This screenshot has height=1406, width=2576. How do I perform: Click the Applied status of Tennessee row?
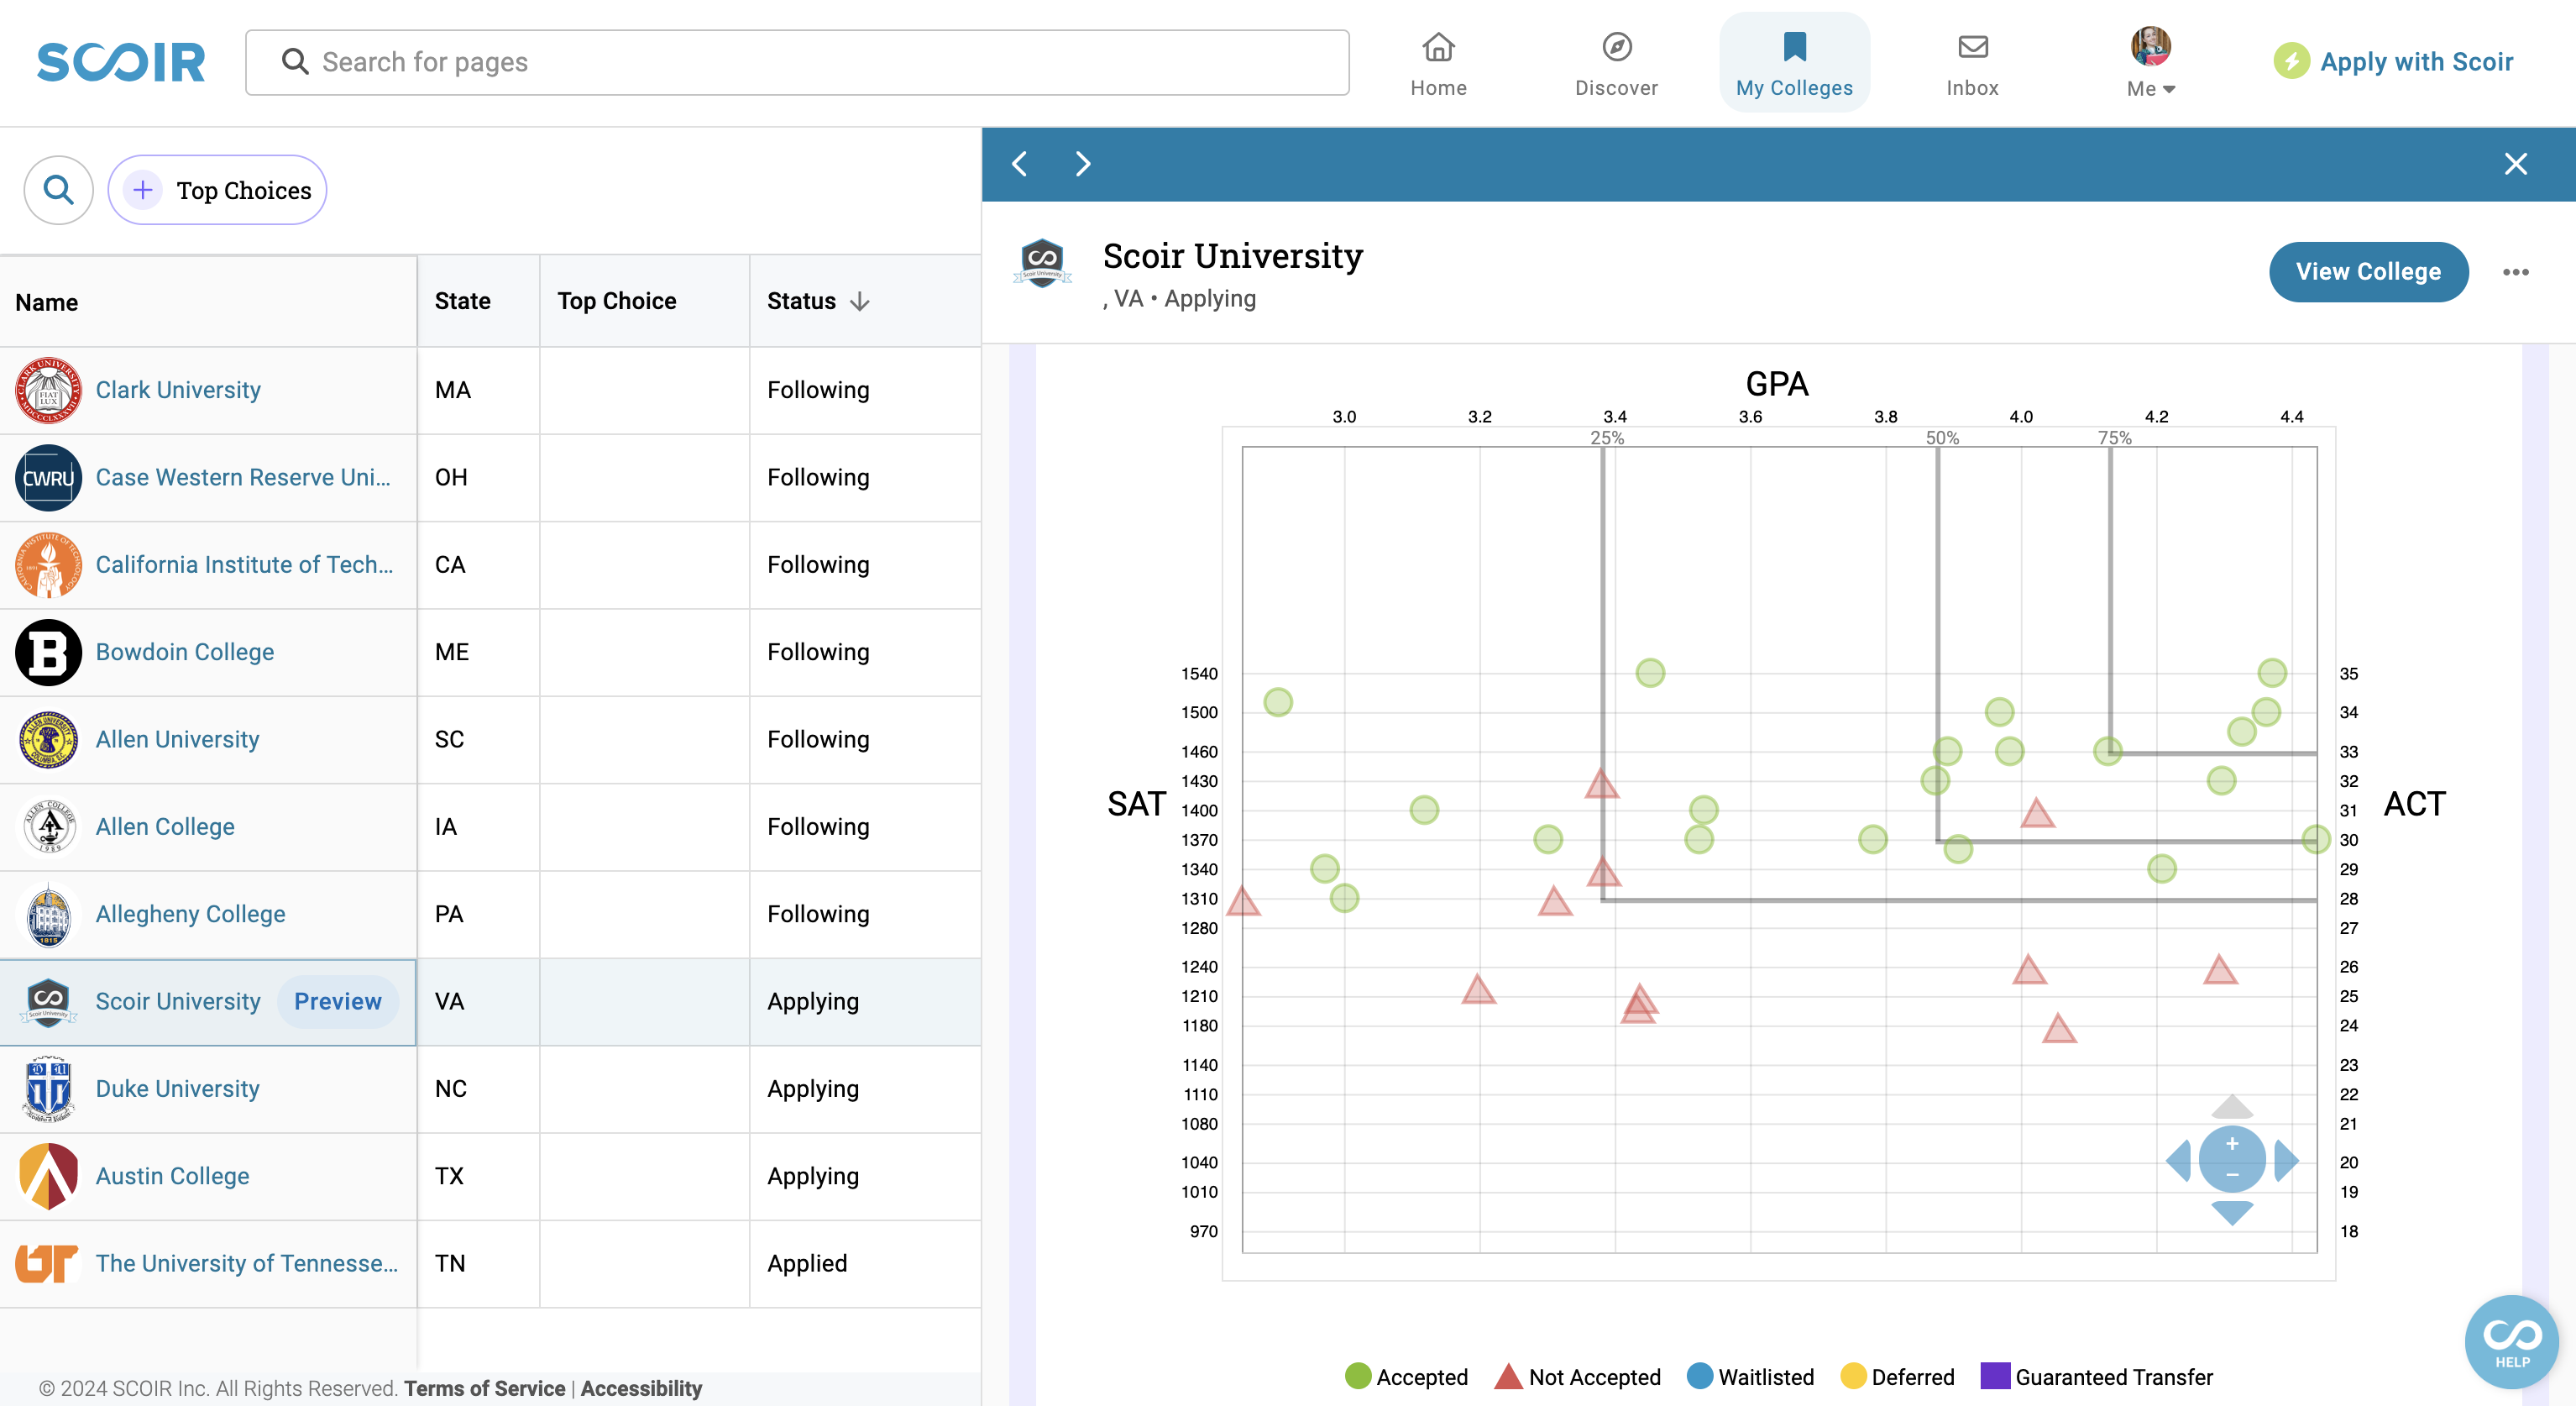[x=807, y=1263]
